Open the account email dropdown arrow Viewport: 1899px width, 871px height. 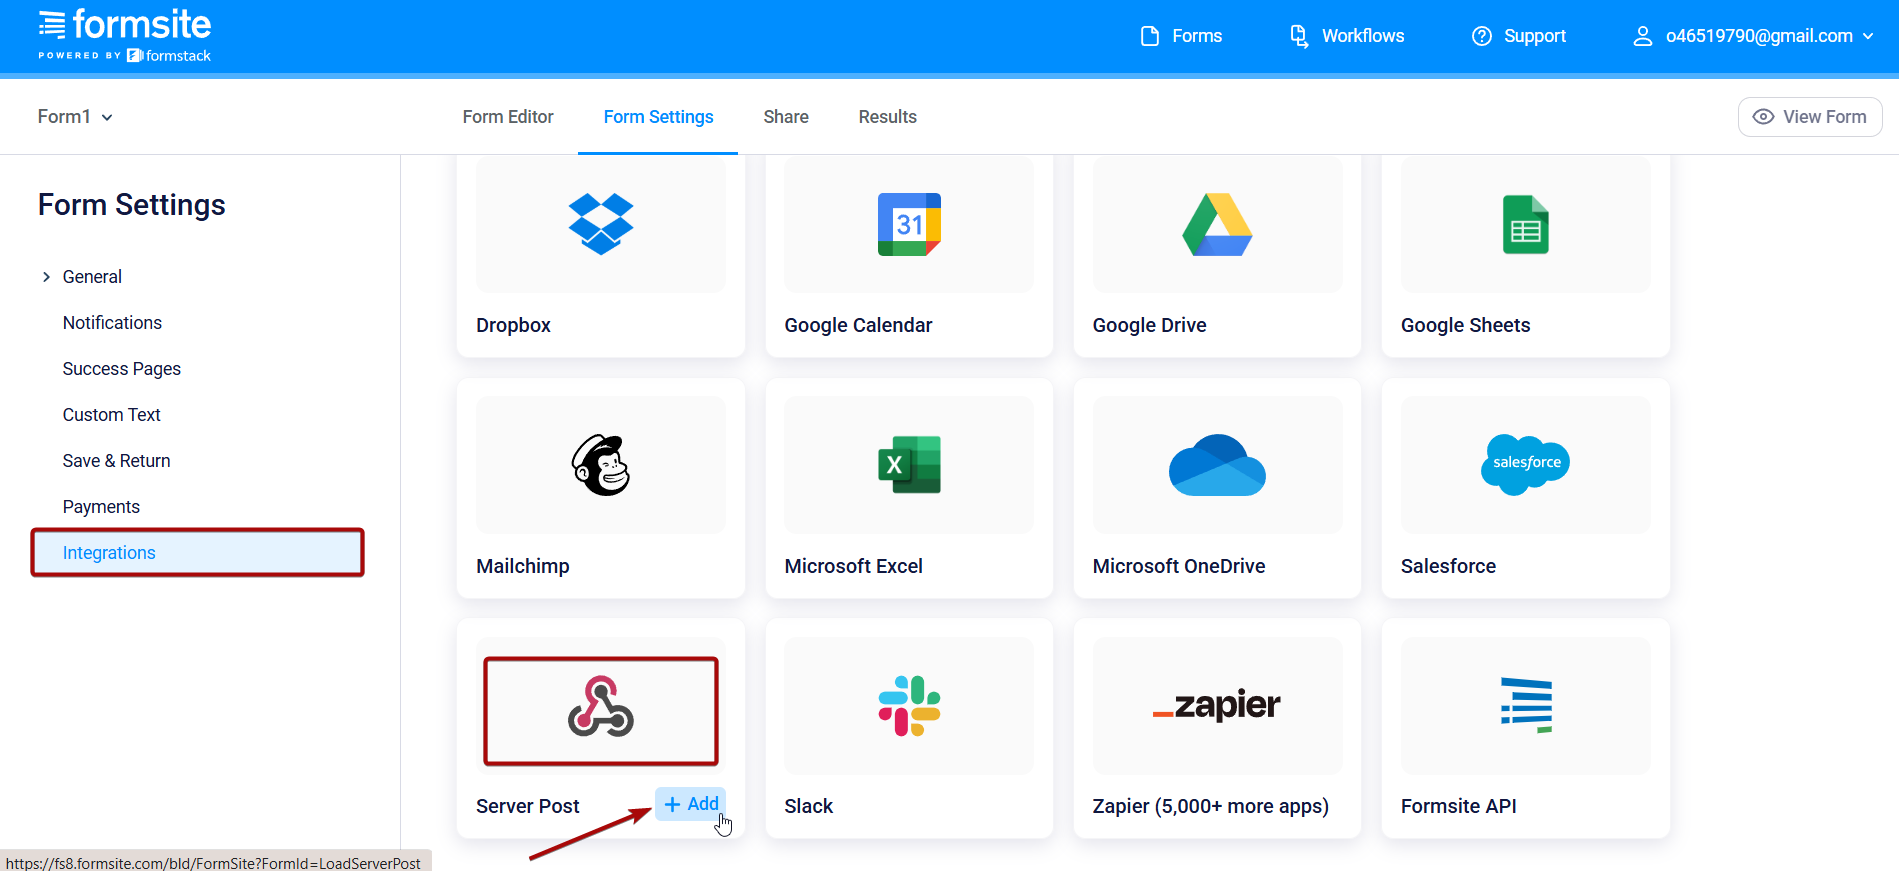1868,36
